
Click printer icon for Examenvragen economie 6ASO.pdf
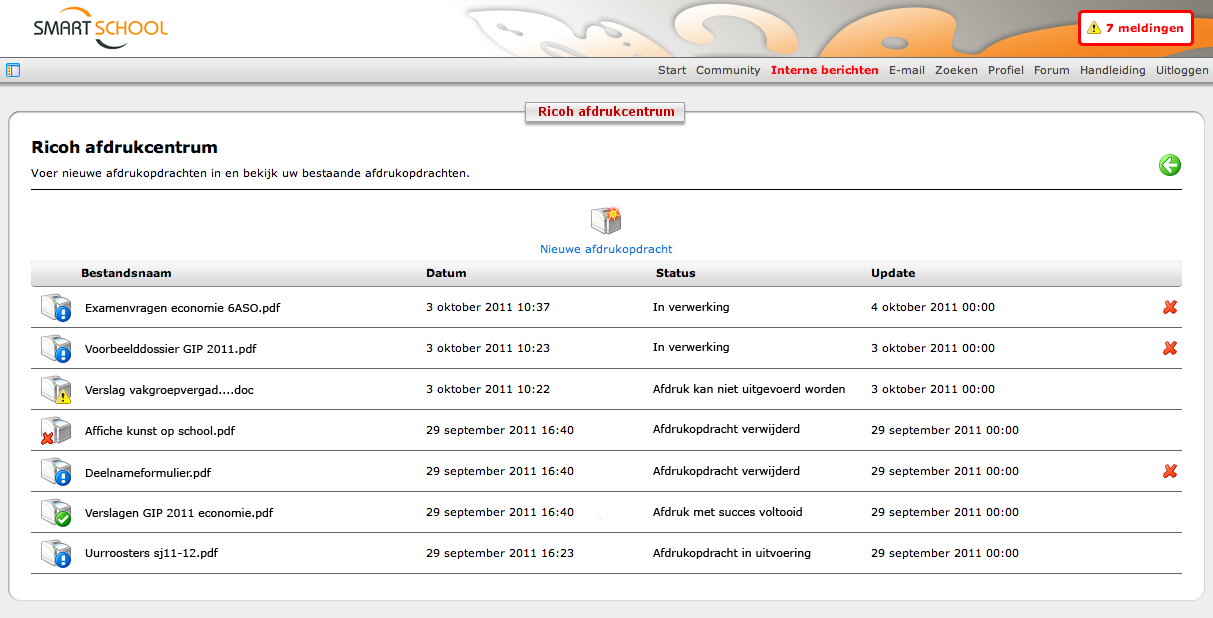(56, 307)
